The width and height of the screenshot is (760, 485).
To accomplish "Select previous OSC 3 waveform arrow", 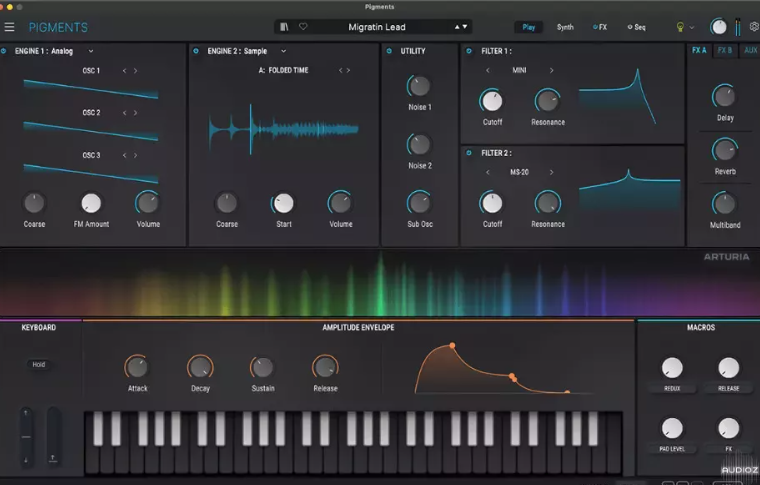I will point(125,156).
